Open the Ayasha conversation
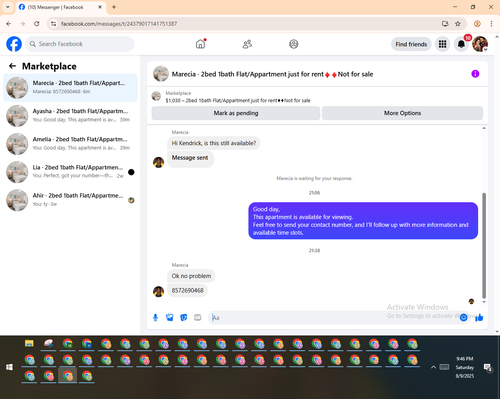 coord(70,116)
